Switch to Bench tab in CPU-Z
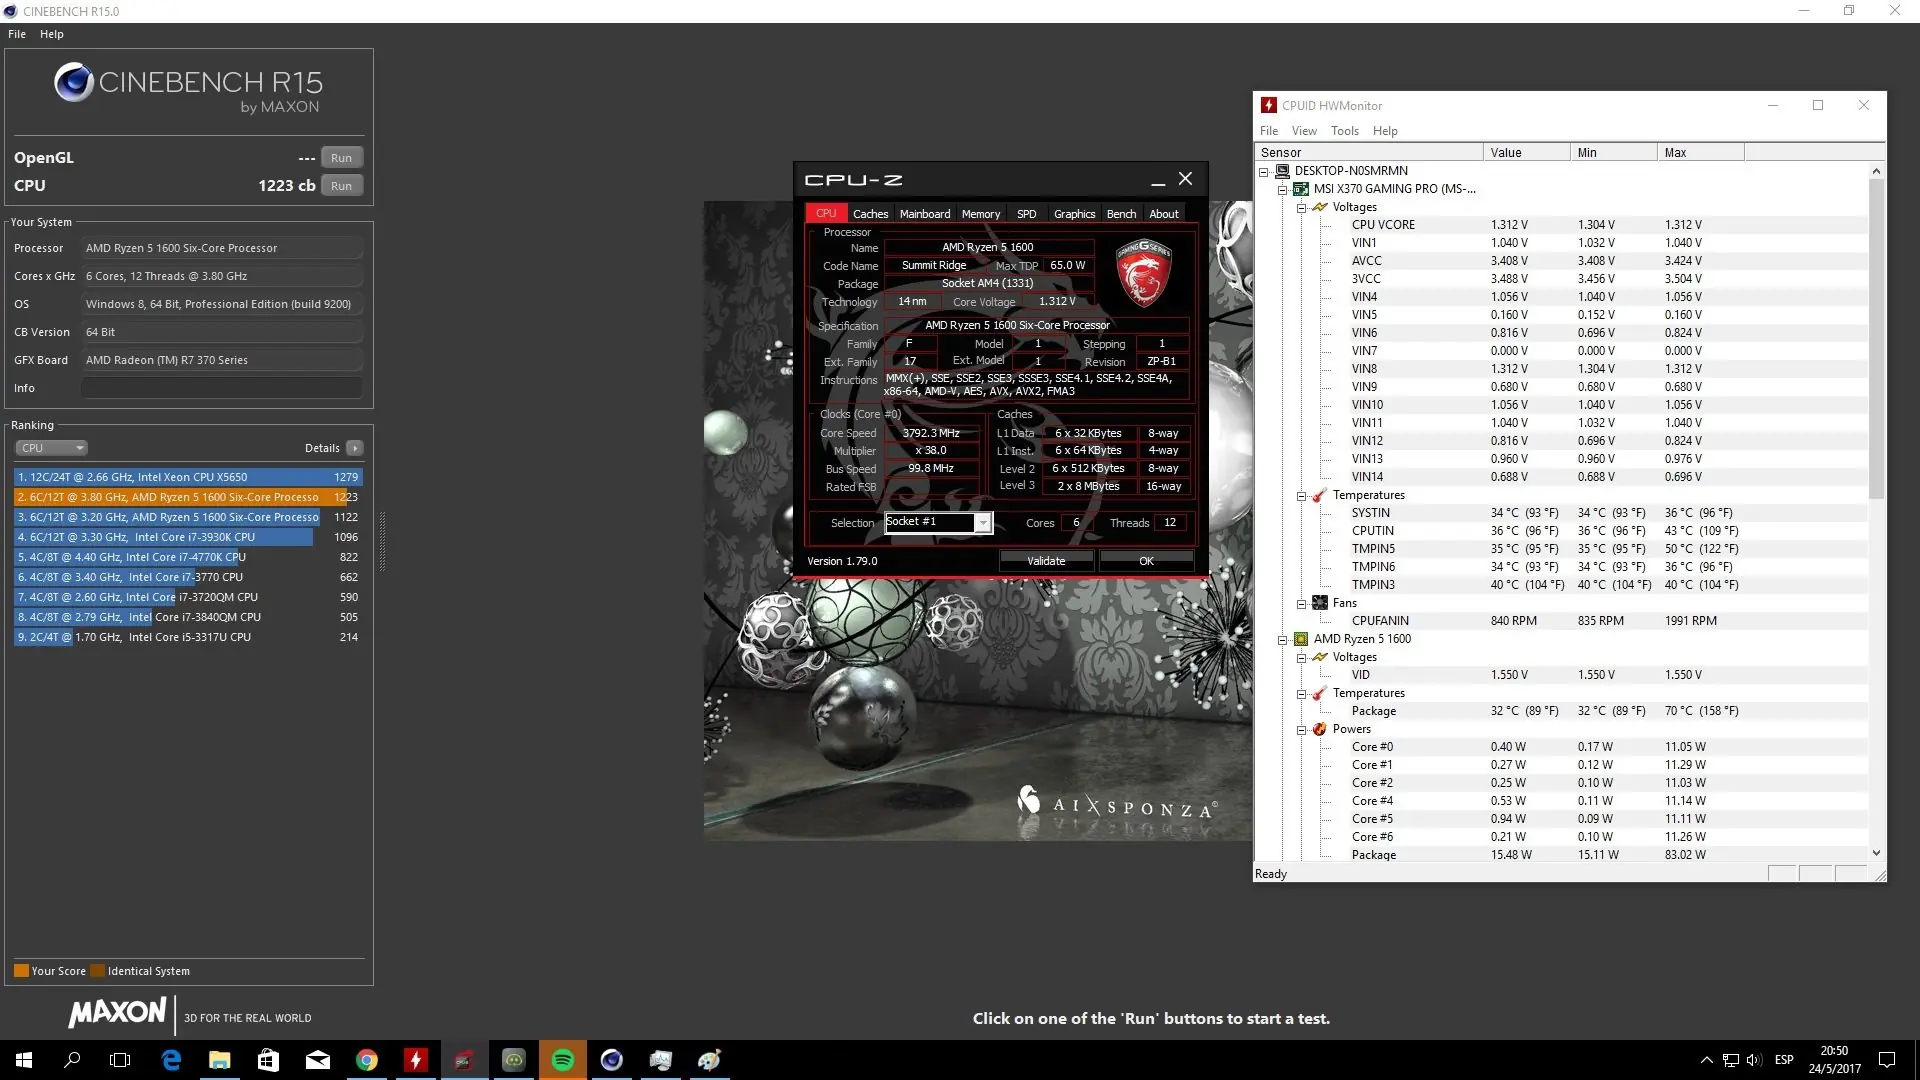Screen dimensions: 1920x1080 pos(1121,214)
